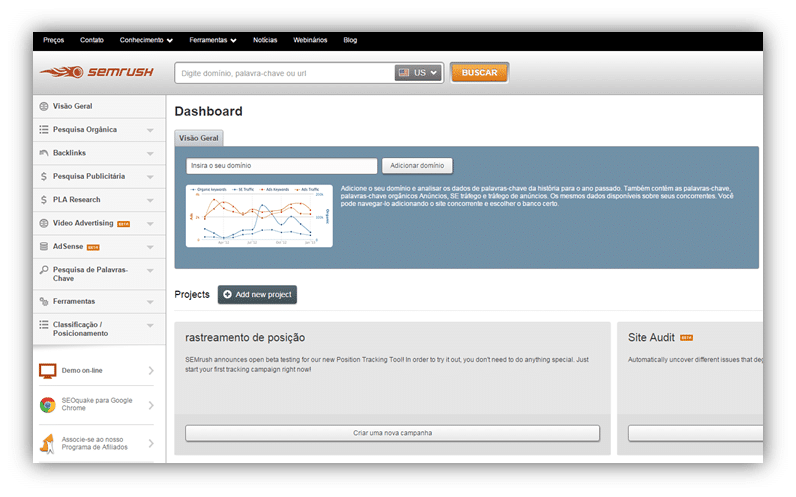This screenshot has height=497, width=796.
Task: Click the Backlinks link icon
Action: pyautogui.click(x=44, y=153)
